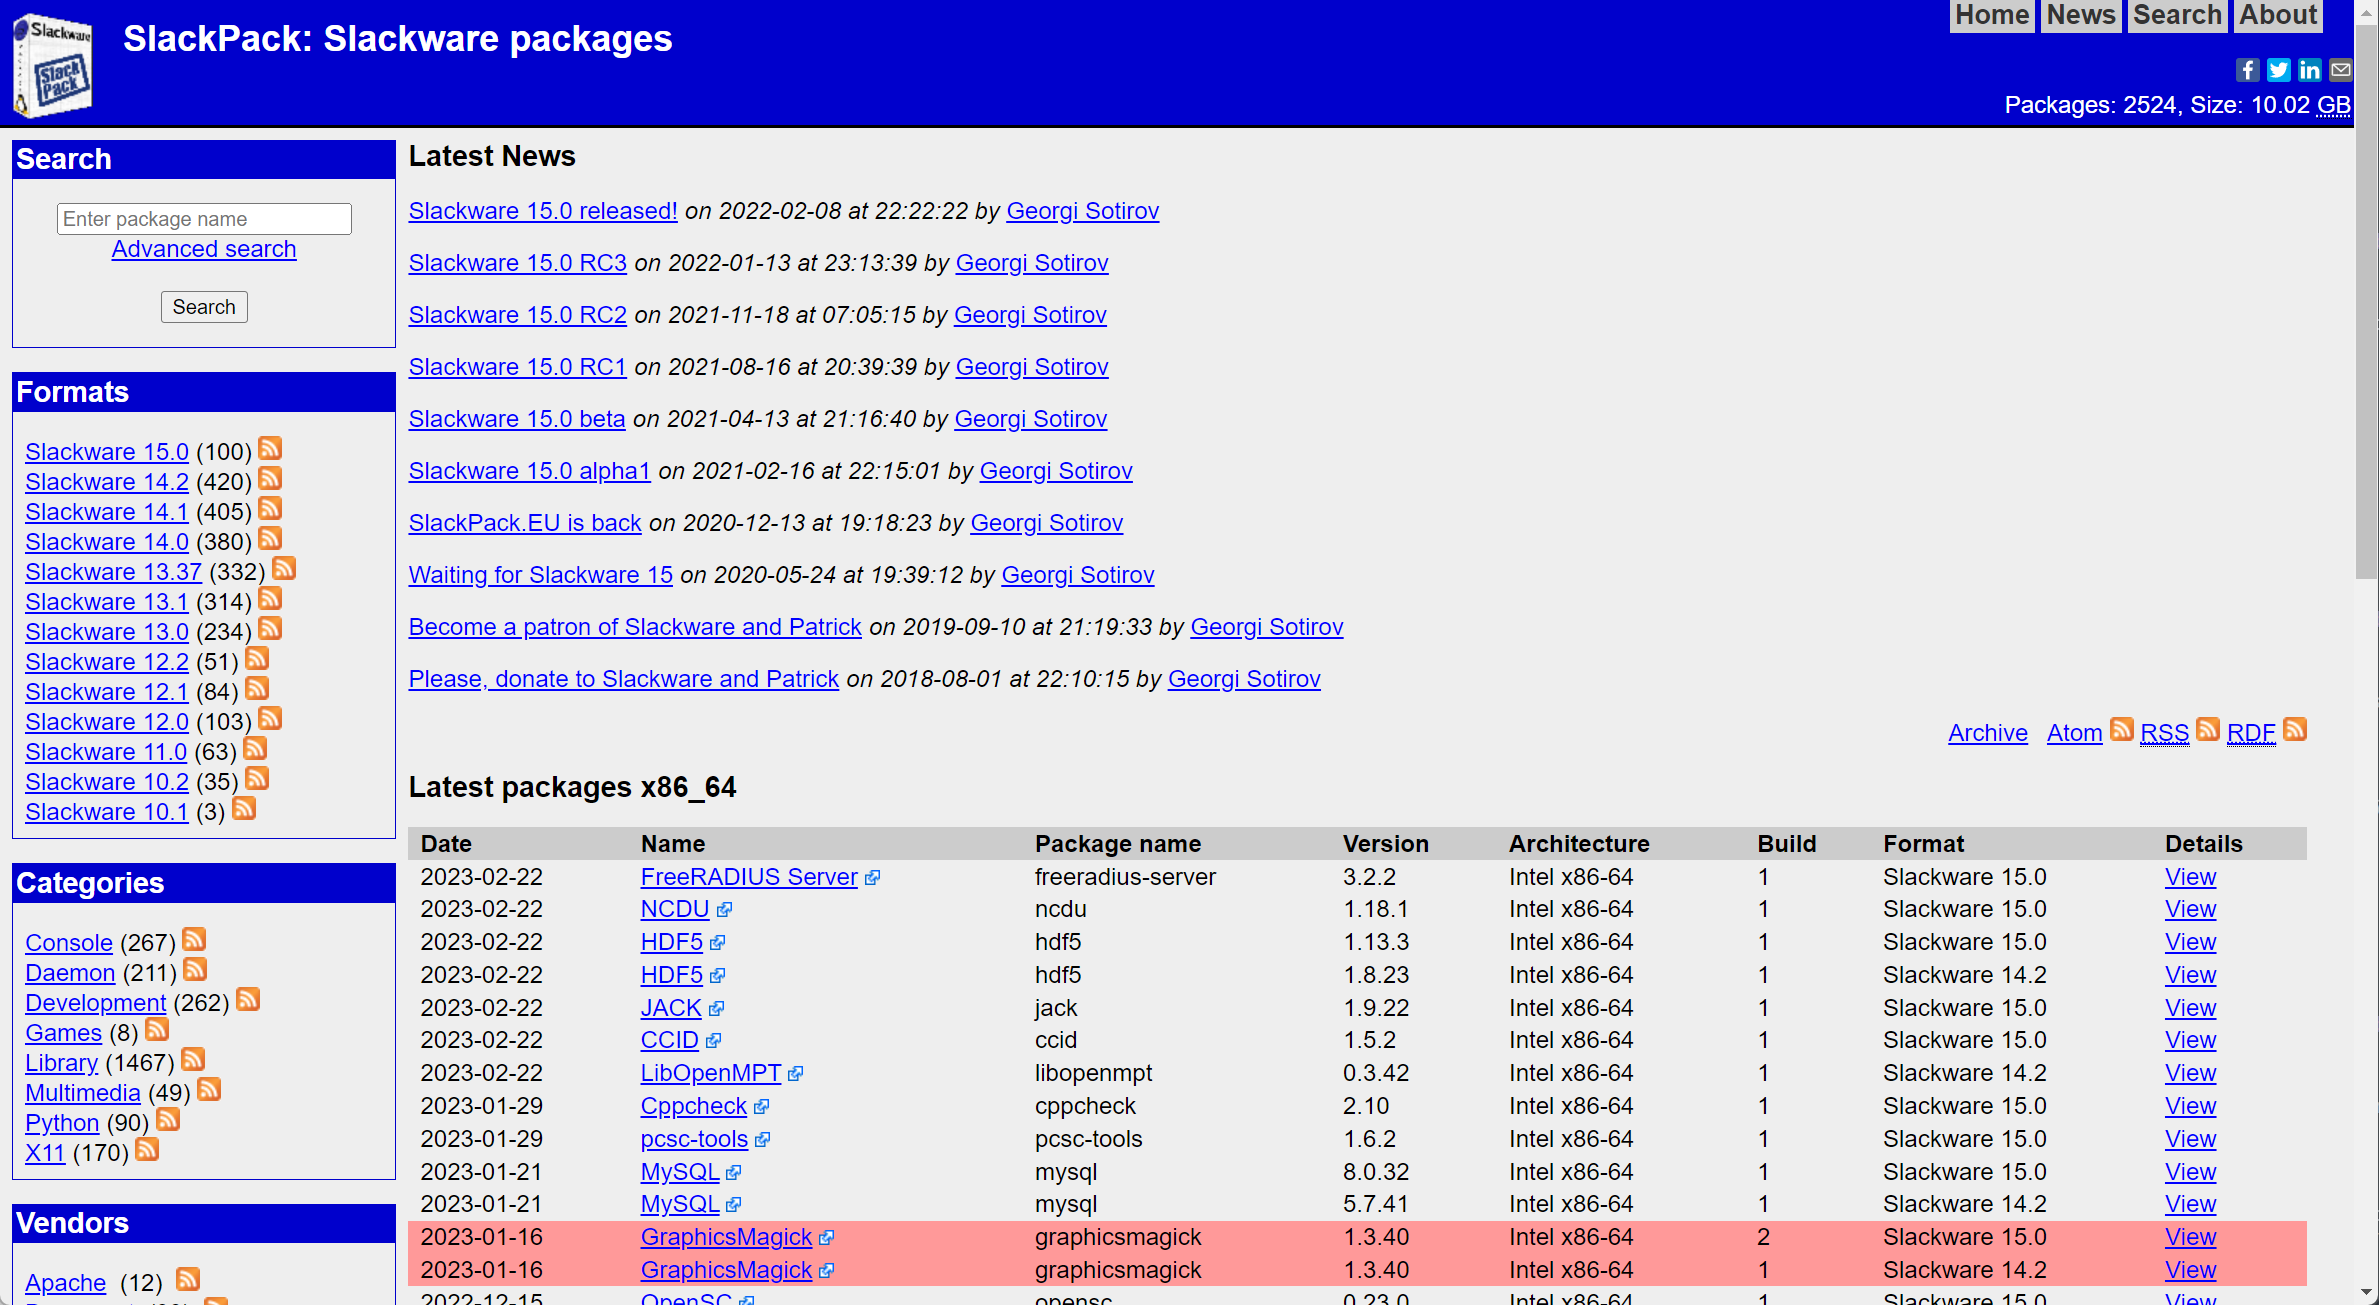The image size is (2379, 1305).
Task: Open external link icon next to NCDU
Action: (724, 910)
